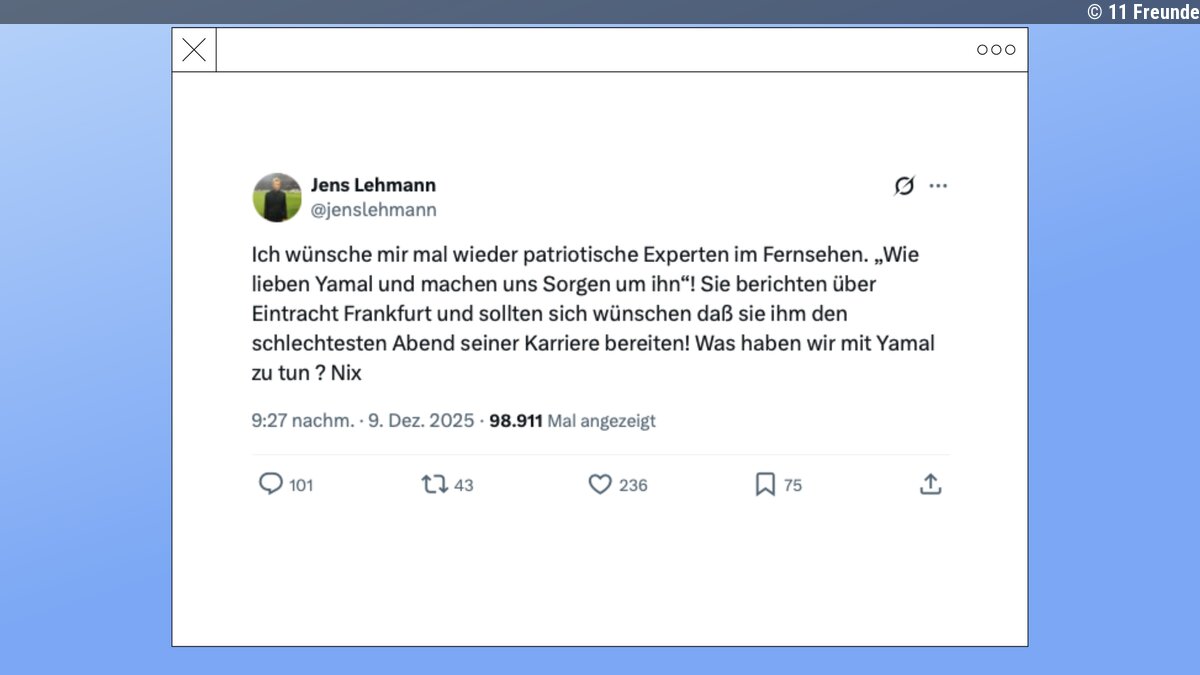Click the © 11 Freunde watermark
This screenshot has height=675, width=1200.
[1142, 11]
